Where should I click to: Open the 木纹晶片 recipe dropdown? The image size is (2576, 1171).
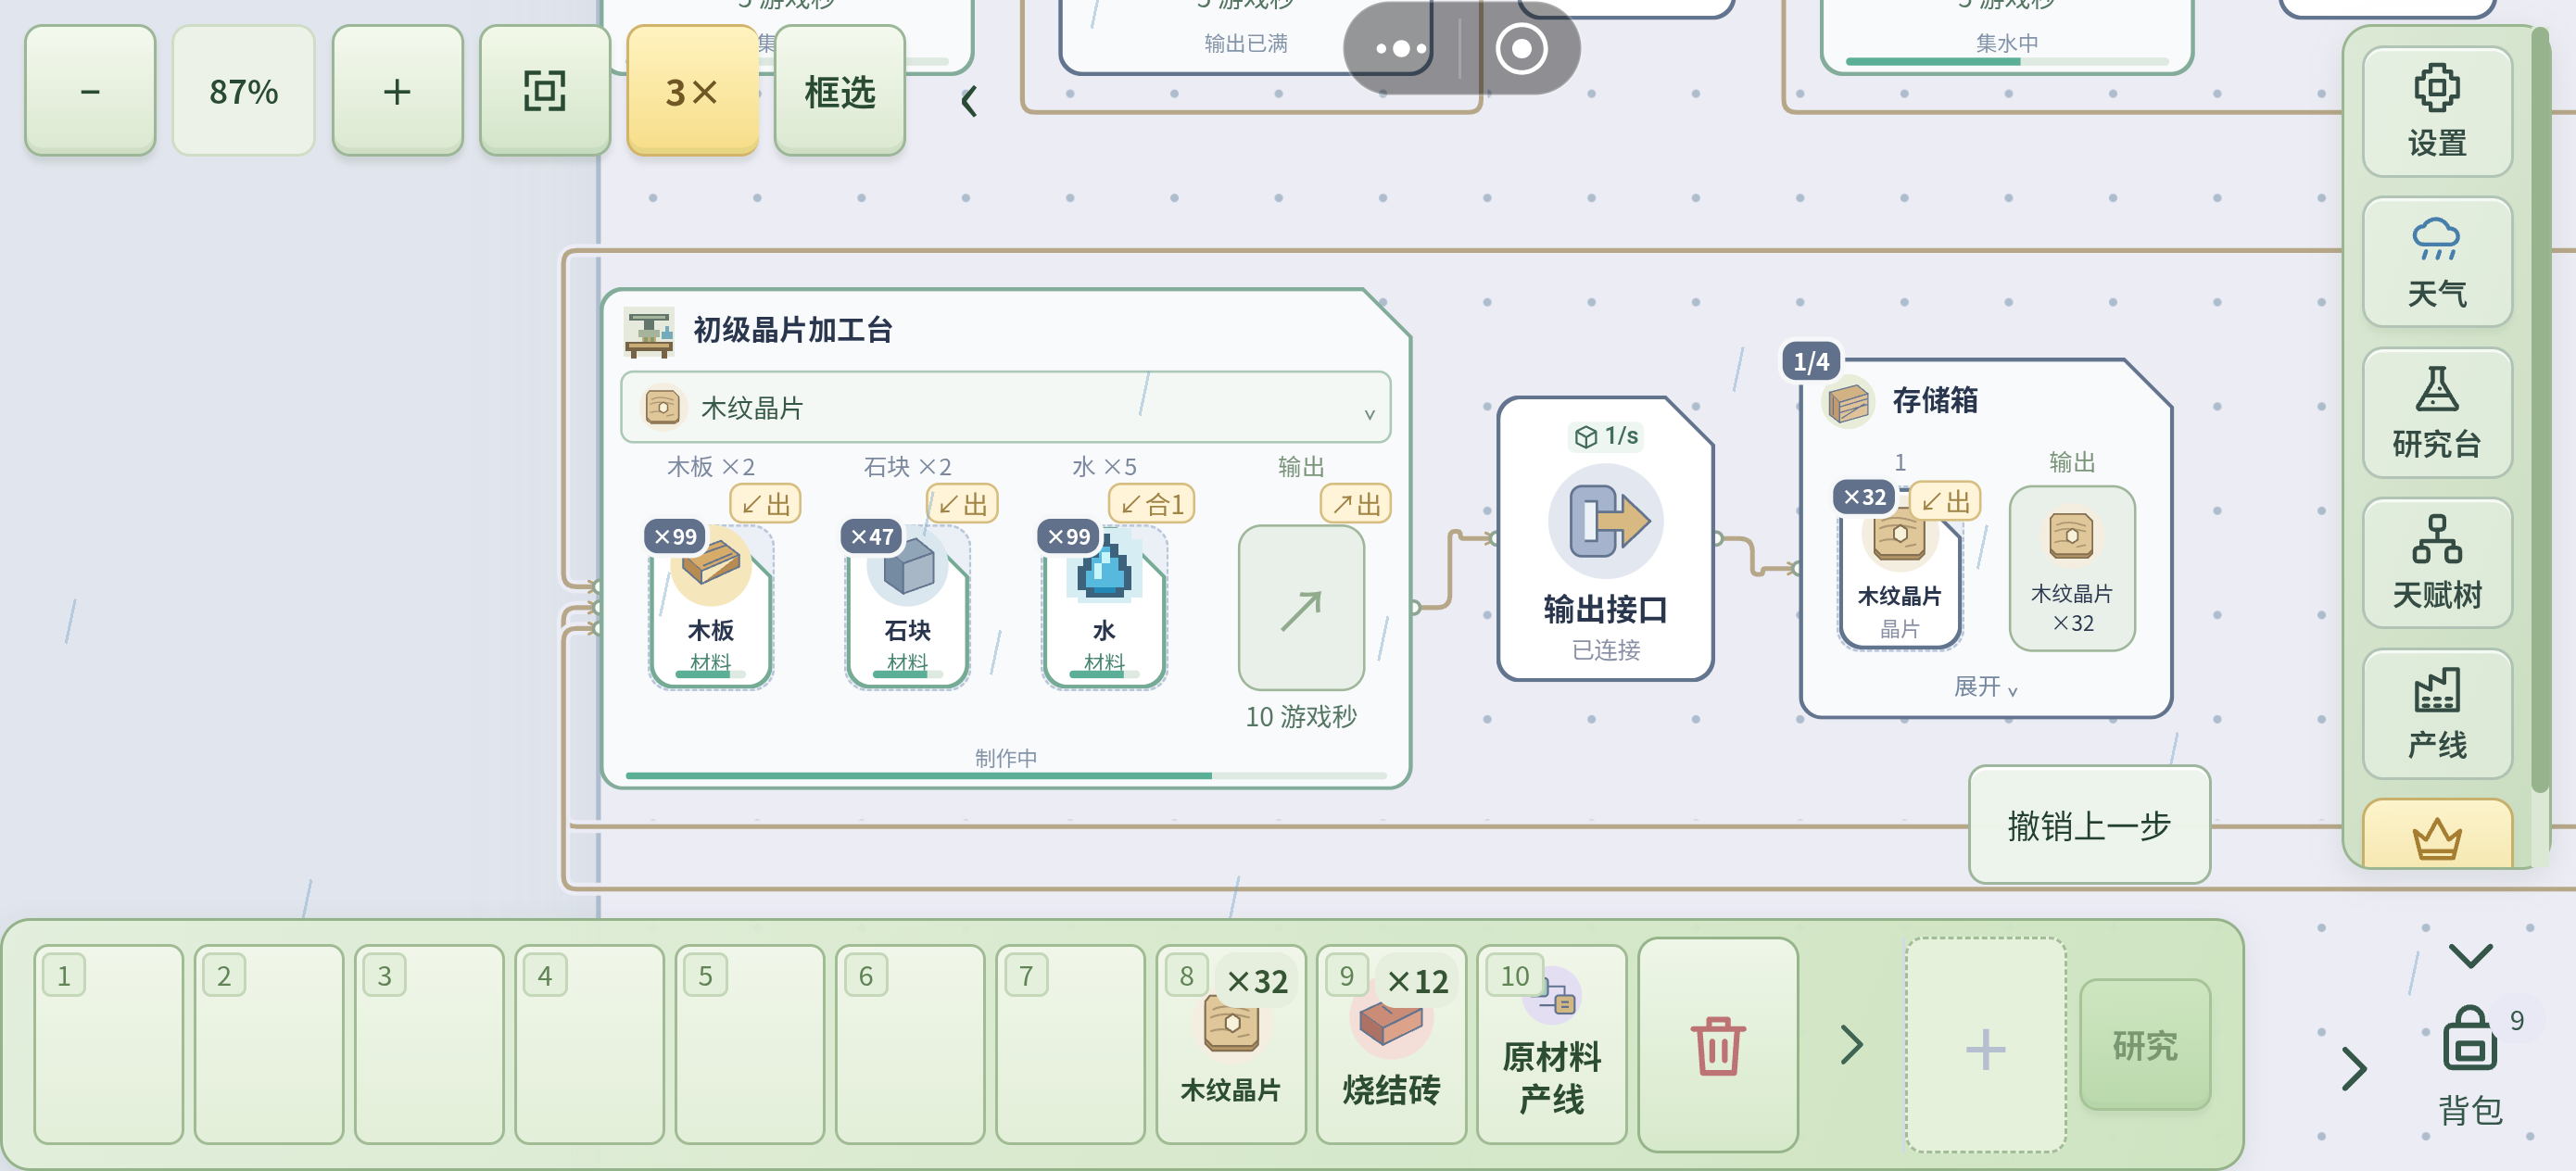coord(1005,407)
